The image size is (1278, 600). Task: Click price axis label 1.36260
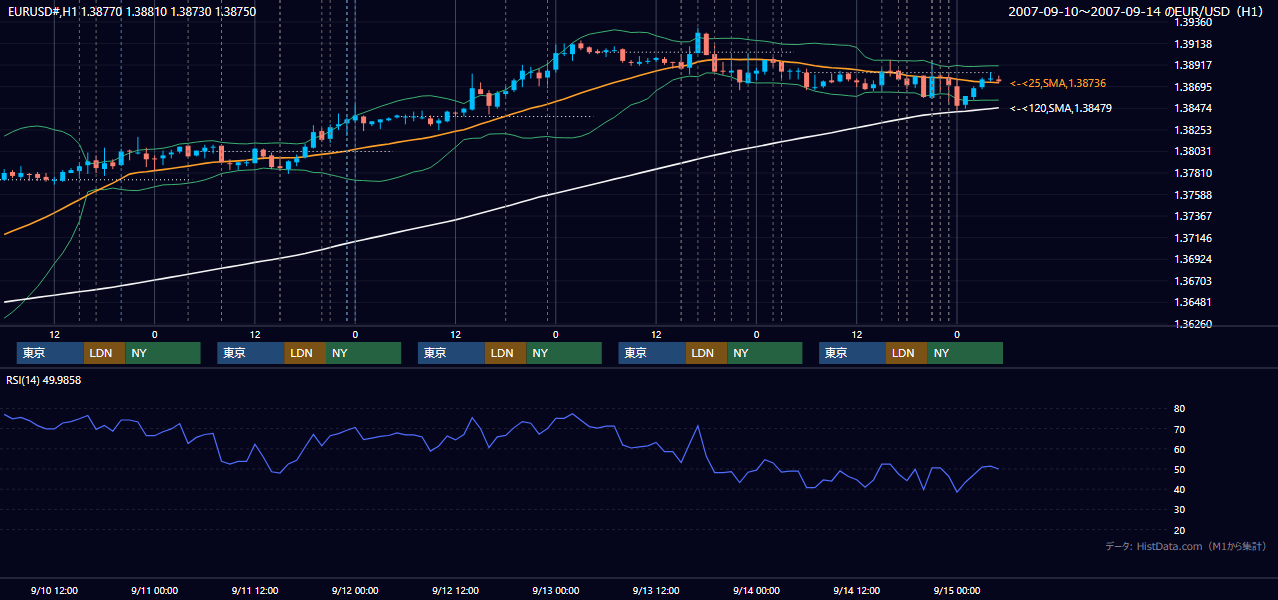click(1193, 324)
